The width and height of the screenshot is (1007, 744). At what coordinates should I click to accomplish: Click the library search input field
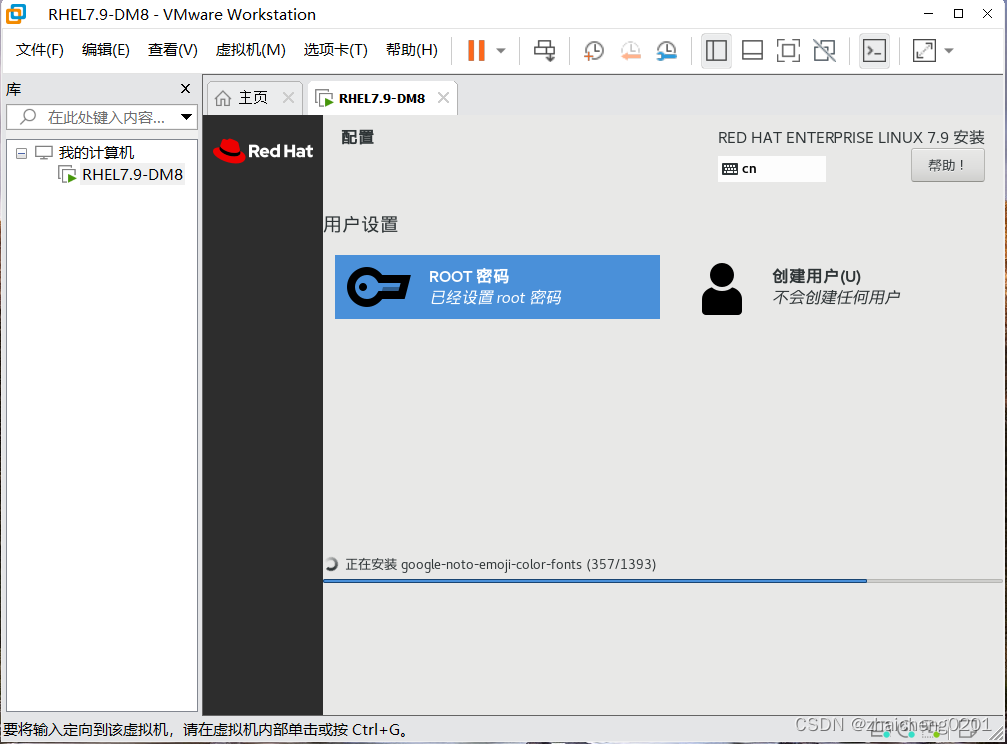point(100,117)
